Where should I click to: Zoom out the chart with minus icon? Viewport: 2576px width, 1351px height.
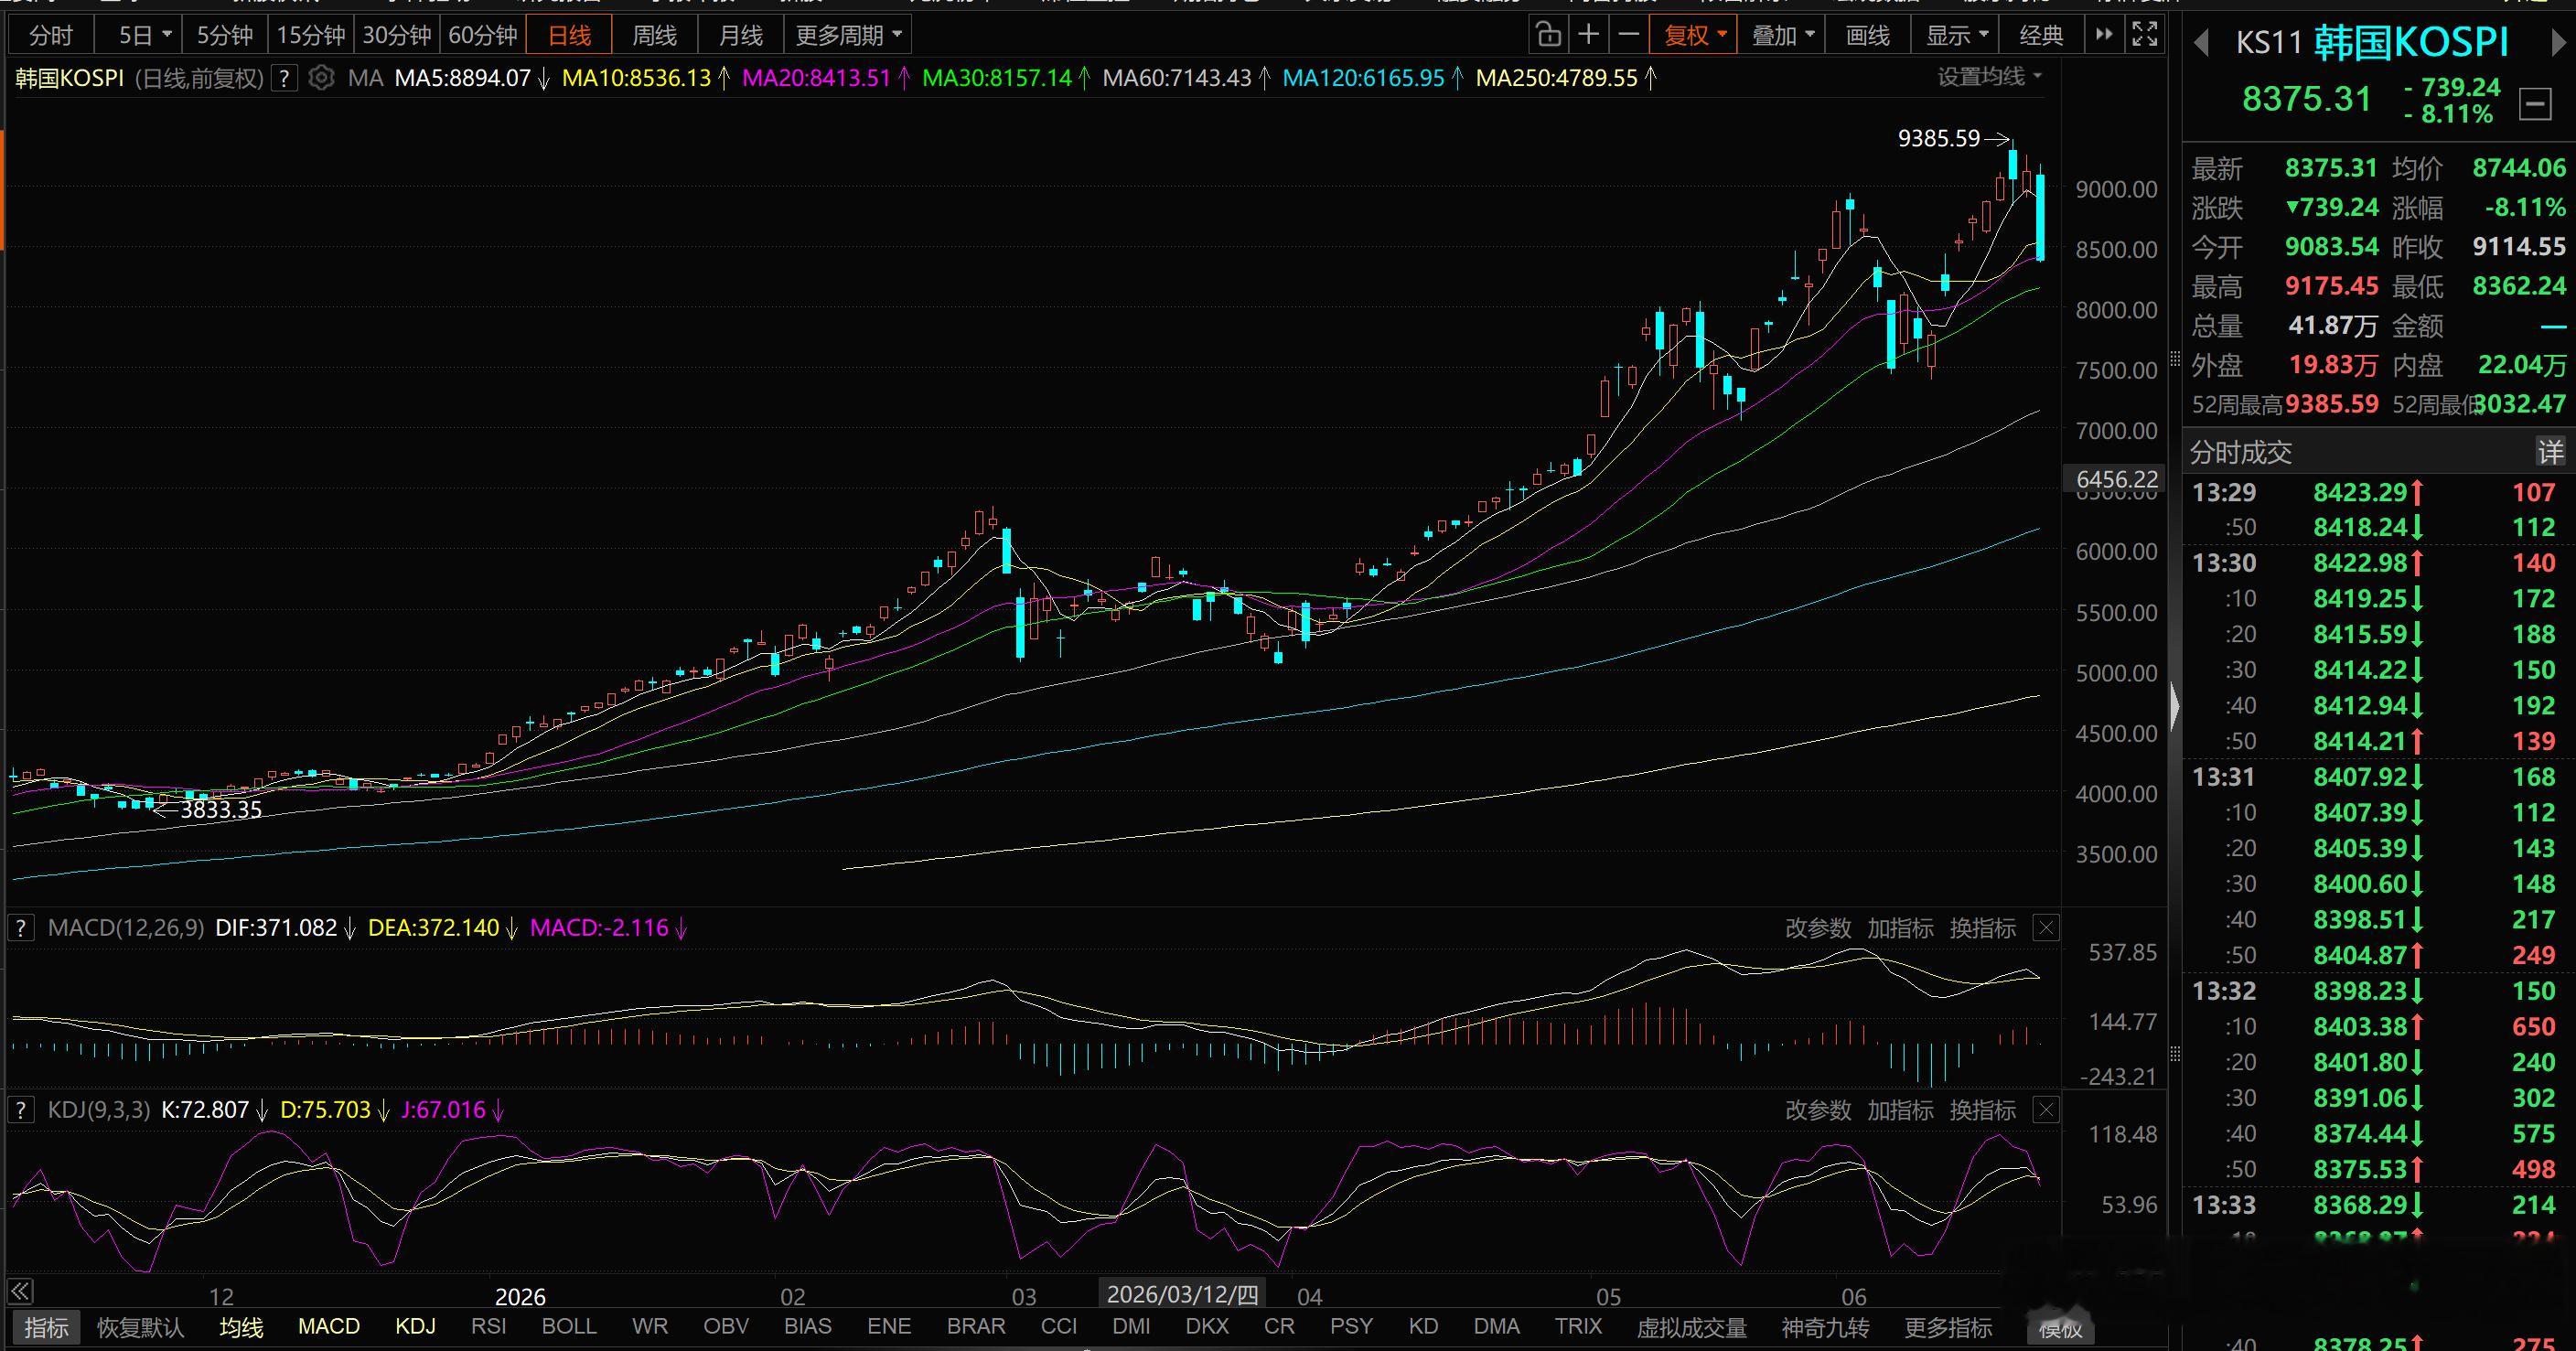pyautogui.click(x=1629, y=36)
